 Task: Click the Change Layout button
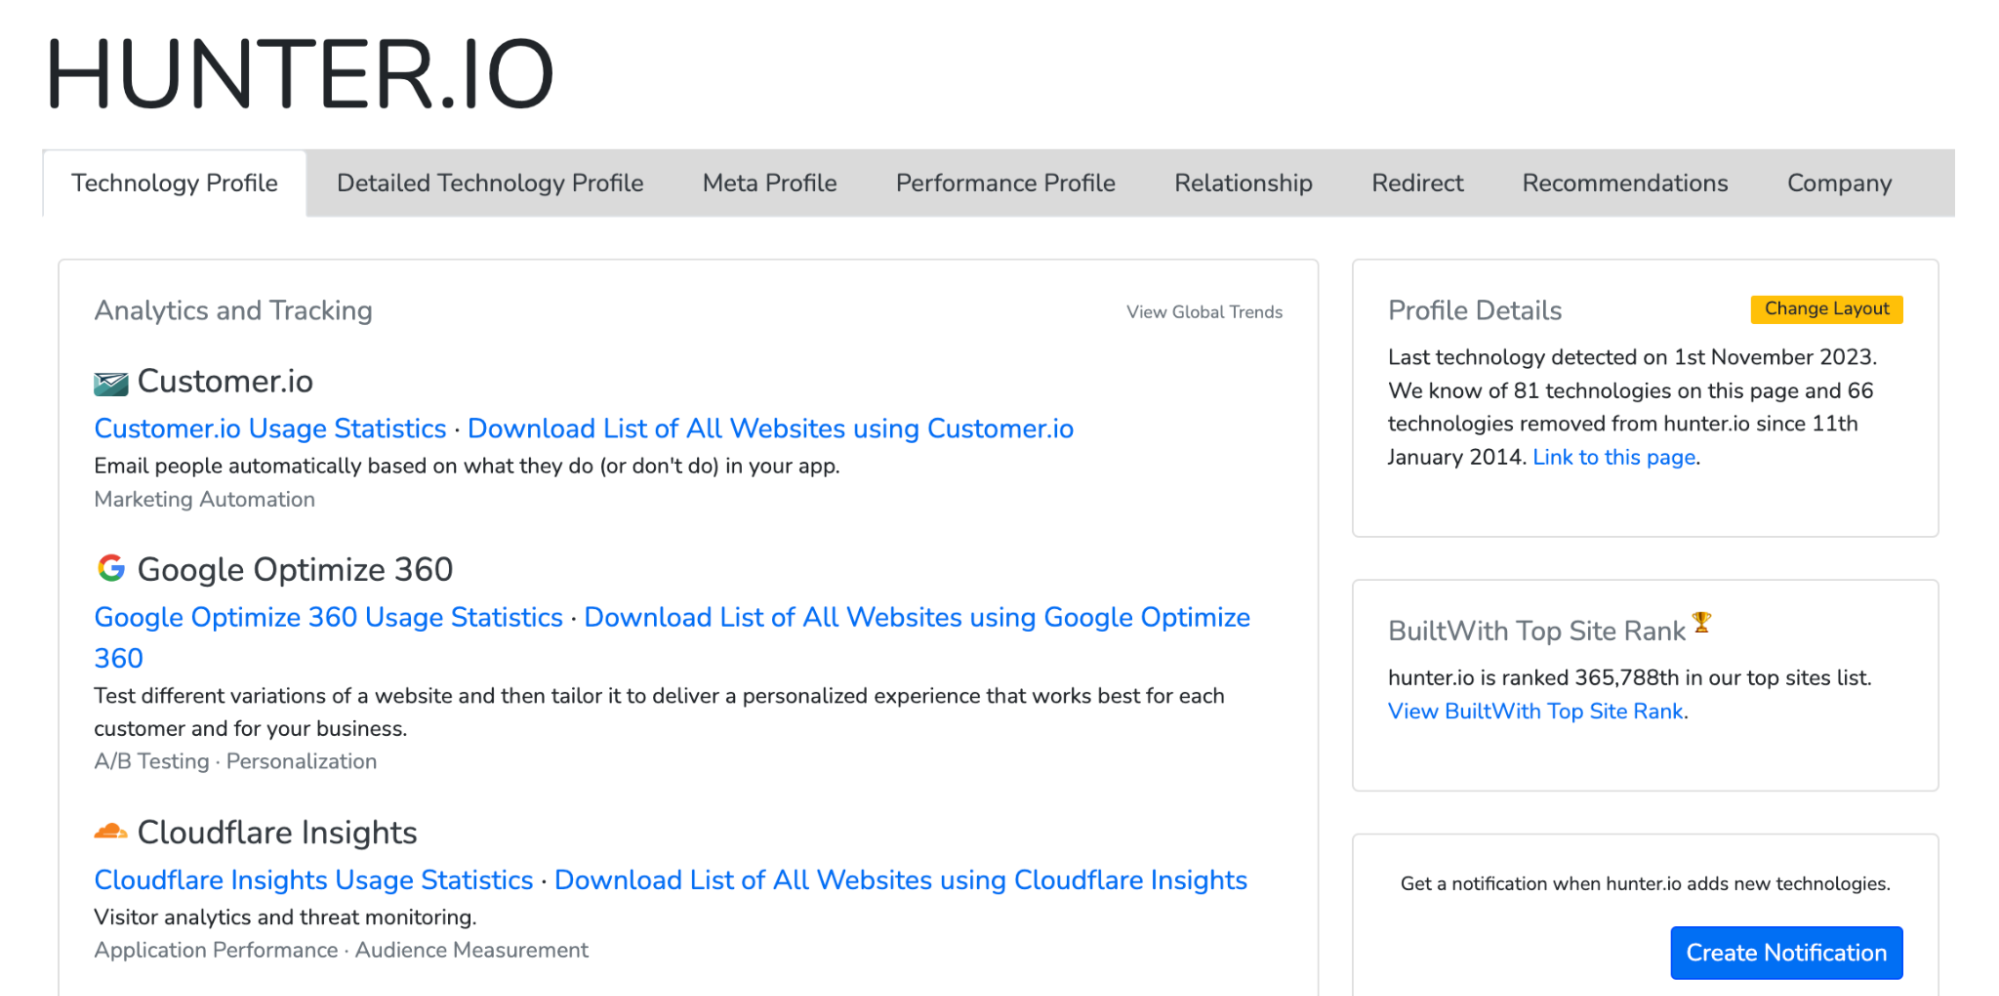pos(1826,309)
